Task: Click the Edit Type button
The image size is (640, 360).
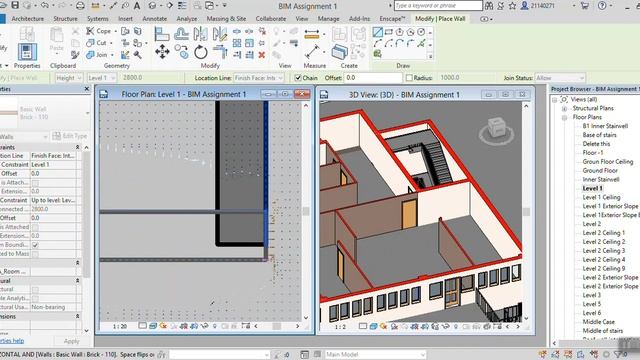Action: click(70, 136)
